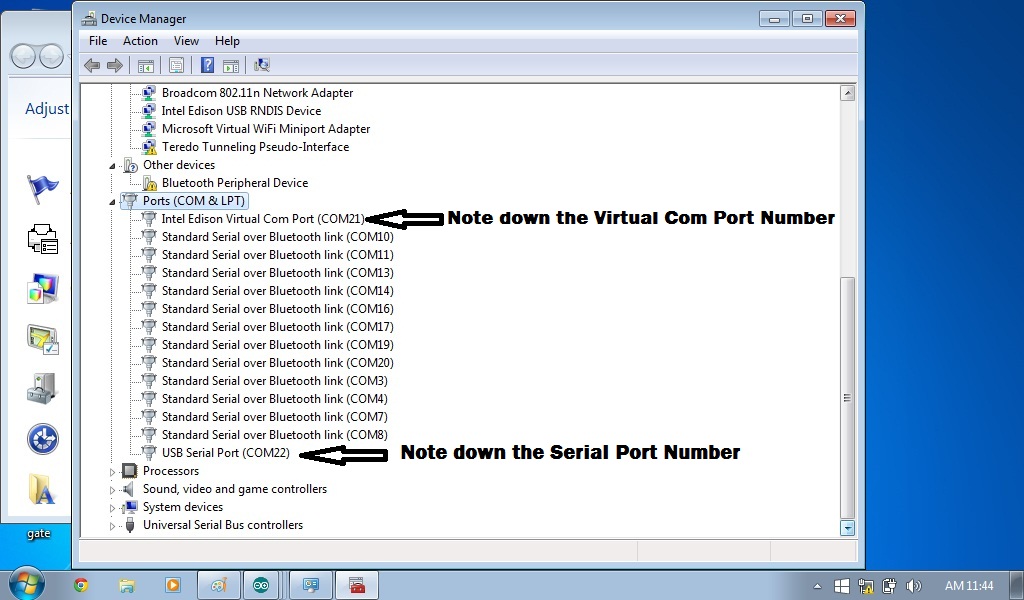Select Bluetooth link (COM20) entry
Viewport: 1024px width, 600px height.
pos(278,363)
